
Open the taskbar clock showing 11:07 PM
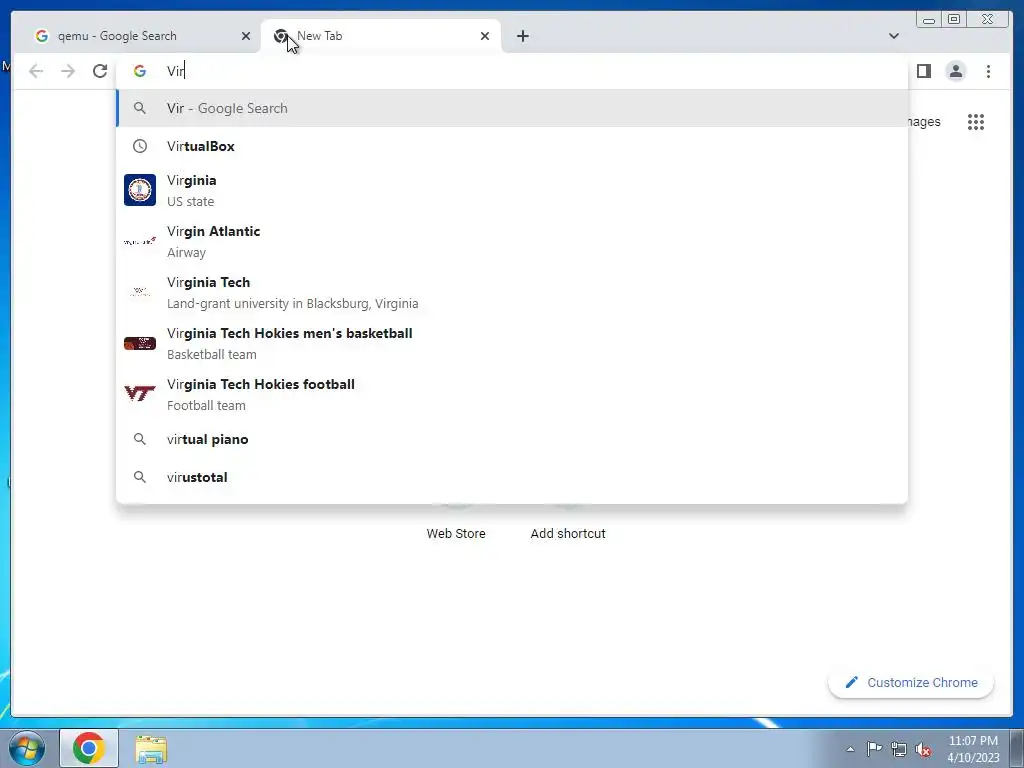coord(973,749)
